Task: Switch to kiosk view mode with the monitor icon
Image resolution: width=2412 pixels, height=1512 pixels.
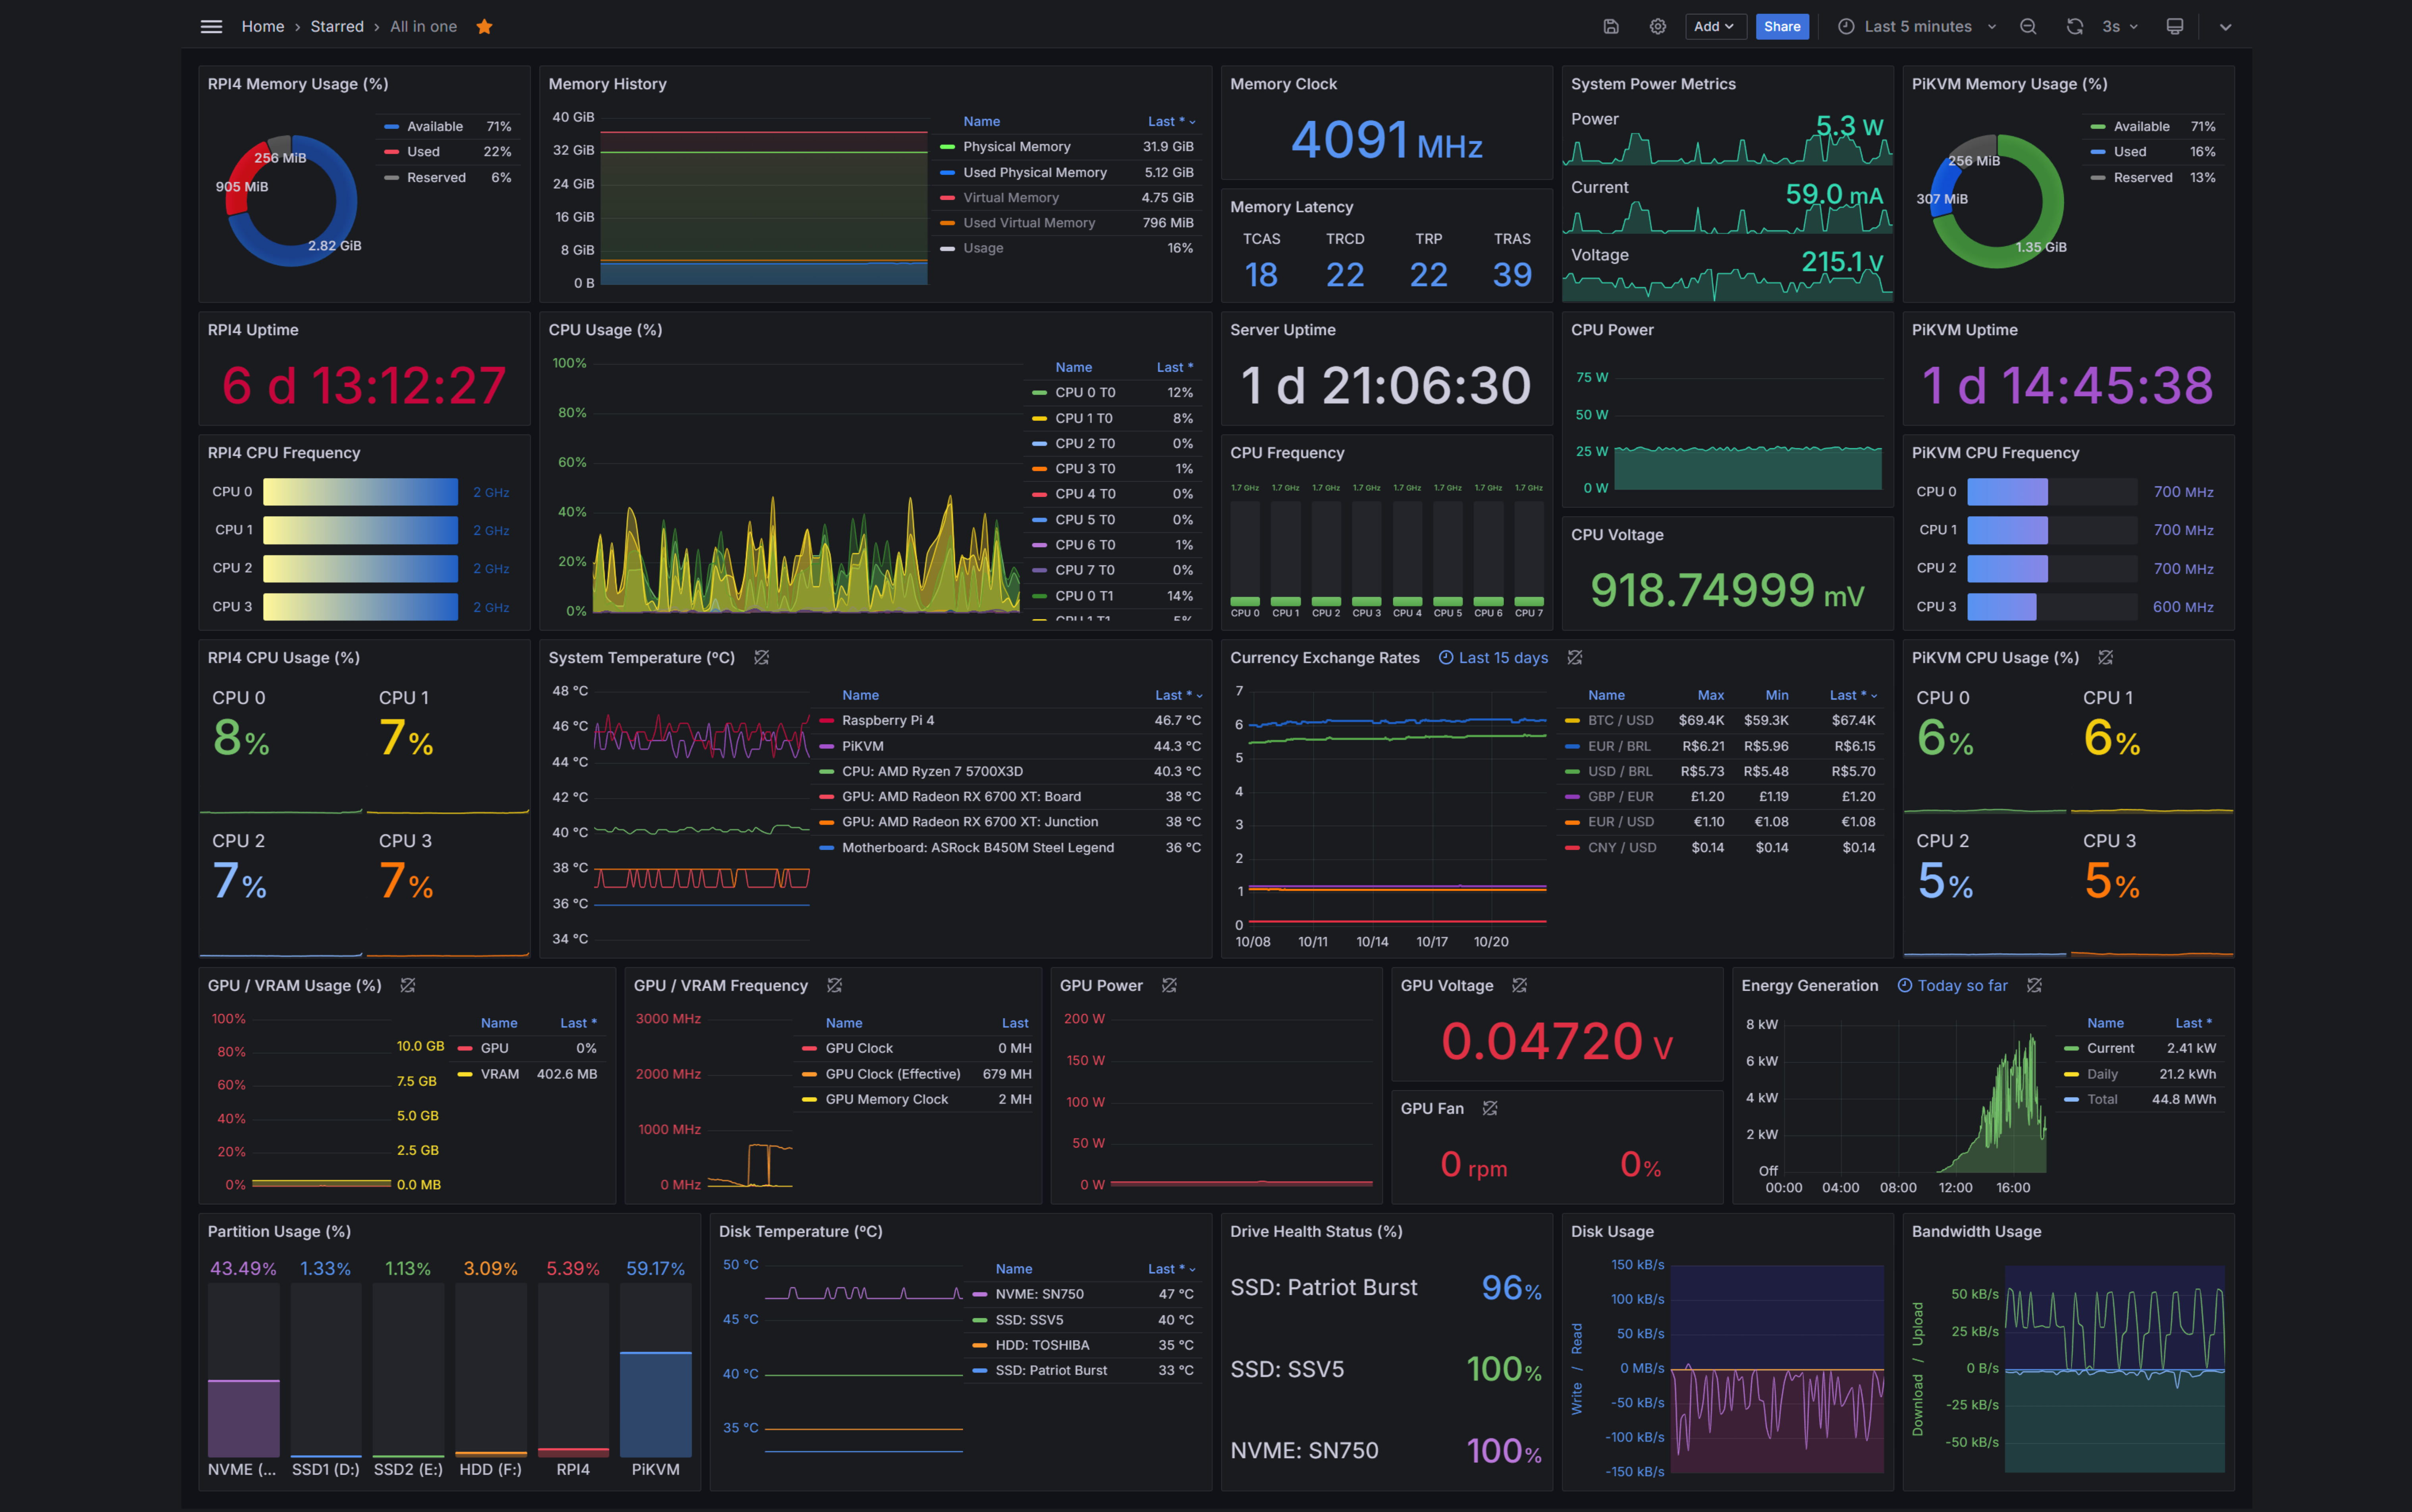Action: pos(2175,27)
